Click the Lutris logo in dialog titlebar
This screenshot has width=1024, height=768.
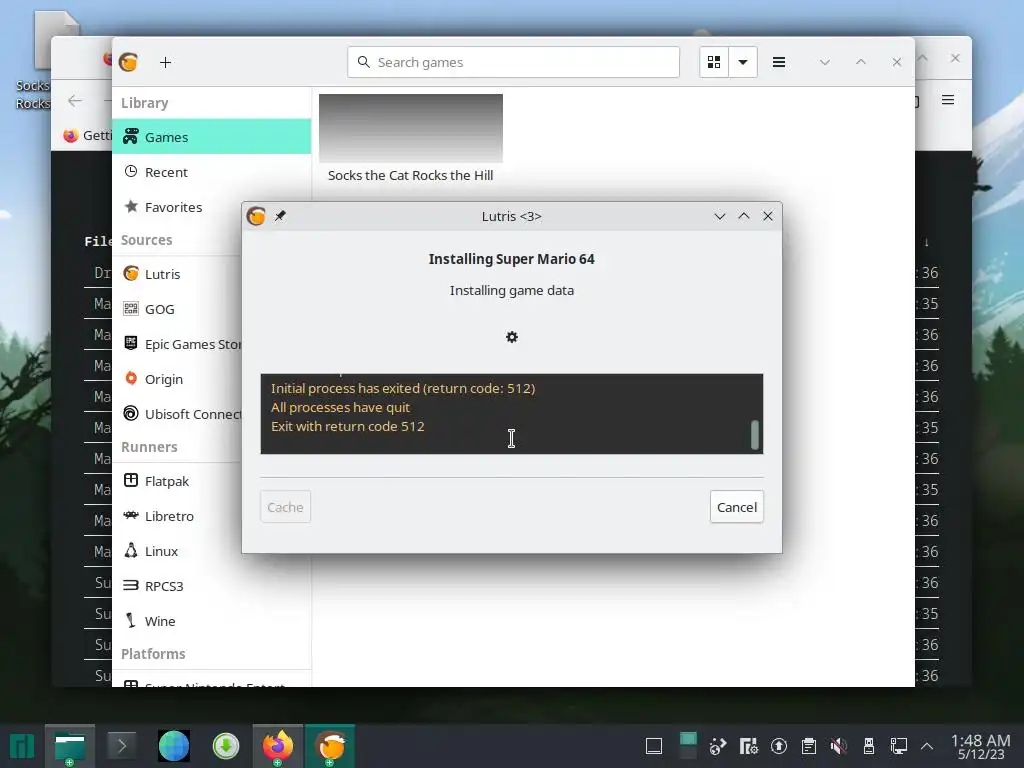click(256, 216)
